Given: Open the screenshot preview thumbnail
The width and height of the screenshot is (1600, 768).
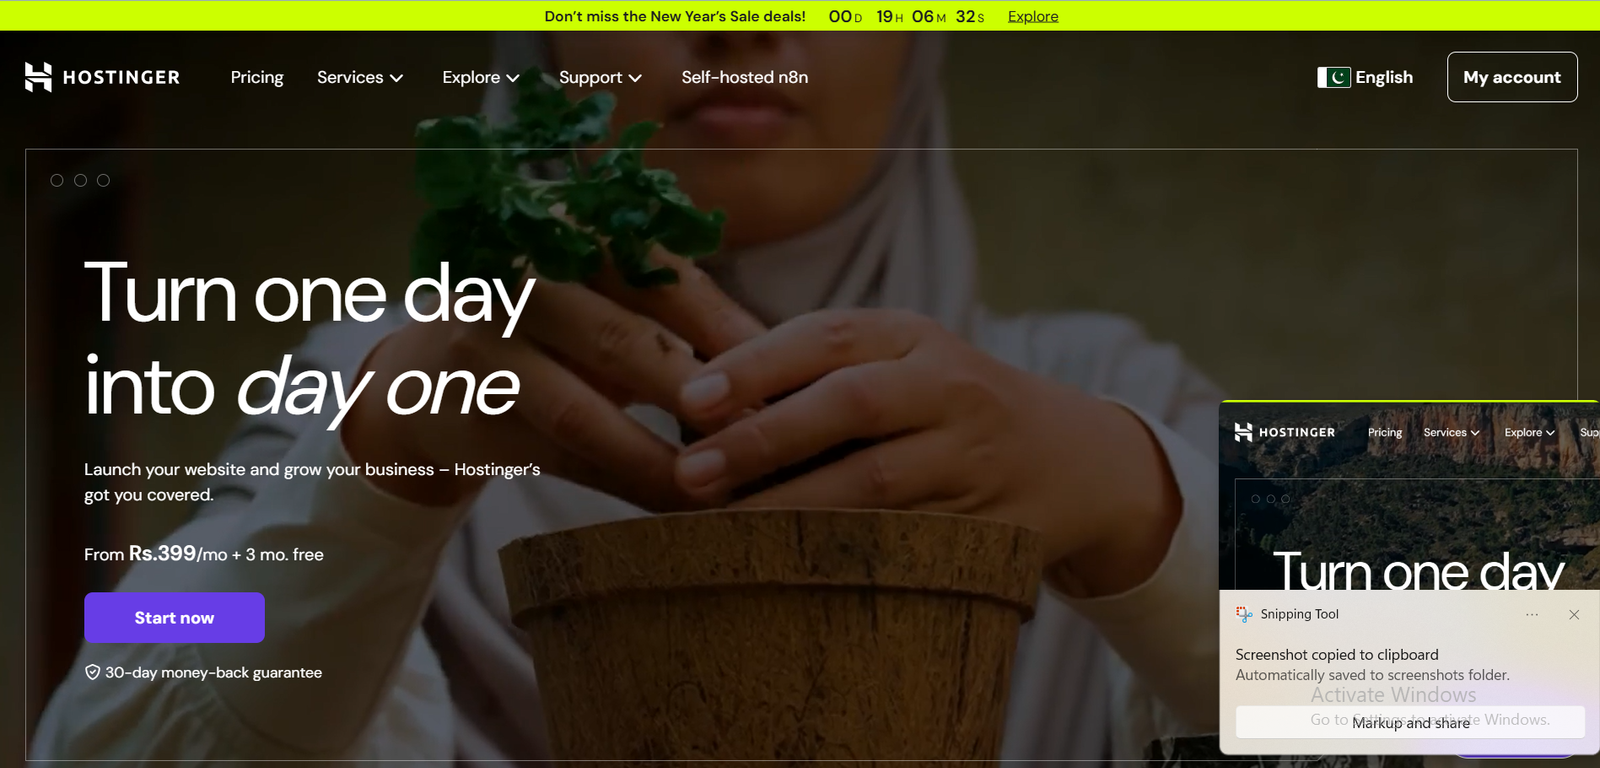Looking at the screenshot, I should click(x=1410, y=496).
